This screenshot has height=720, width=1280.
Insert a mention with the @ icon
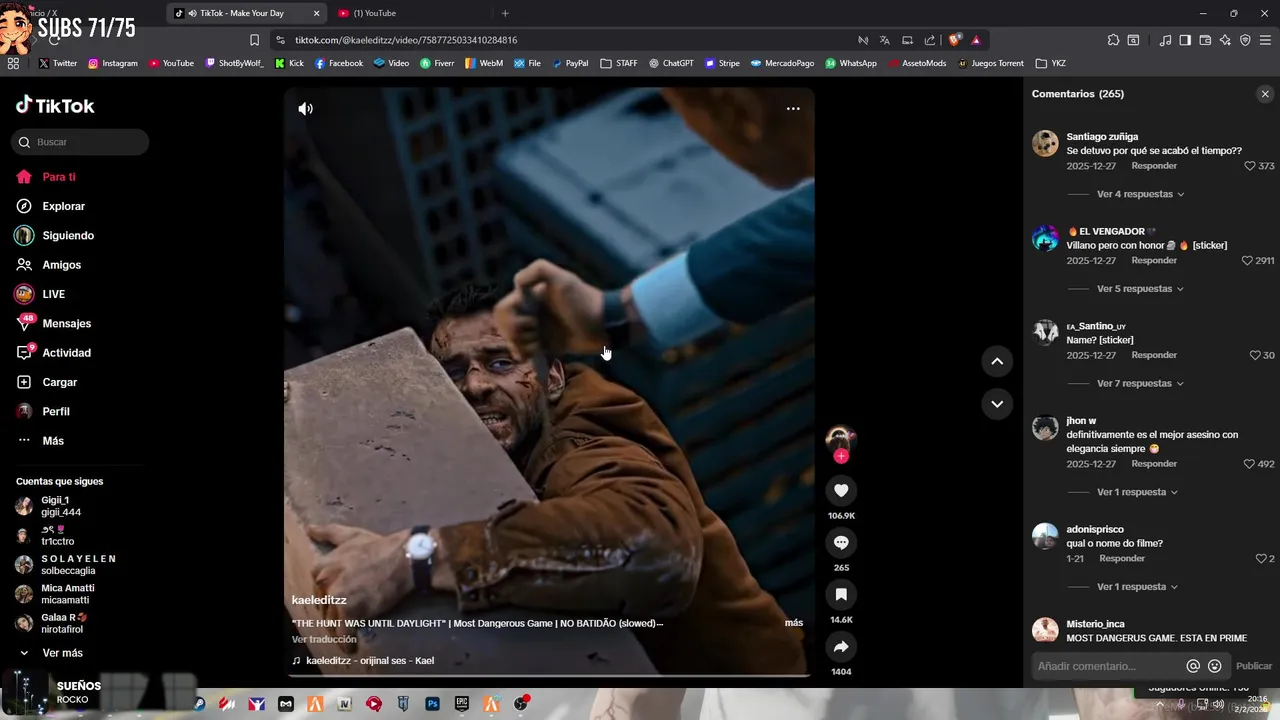click(x=1193, y=666)
